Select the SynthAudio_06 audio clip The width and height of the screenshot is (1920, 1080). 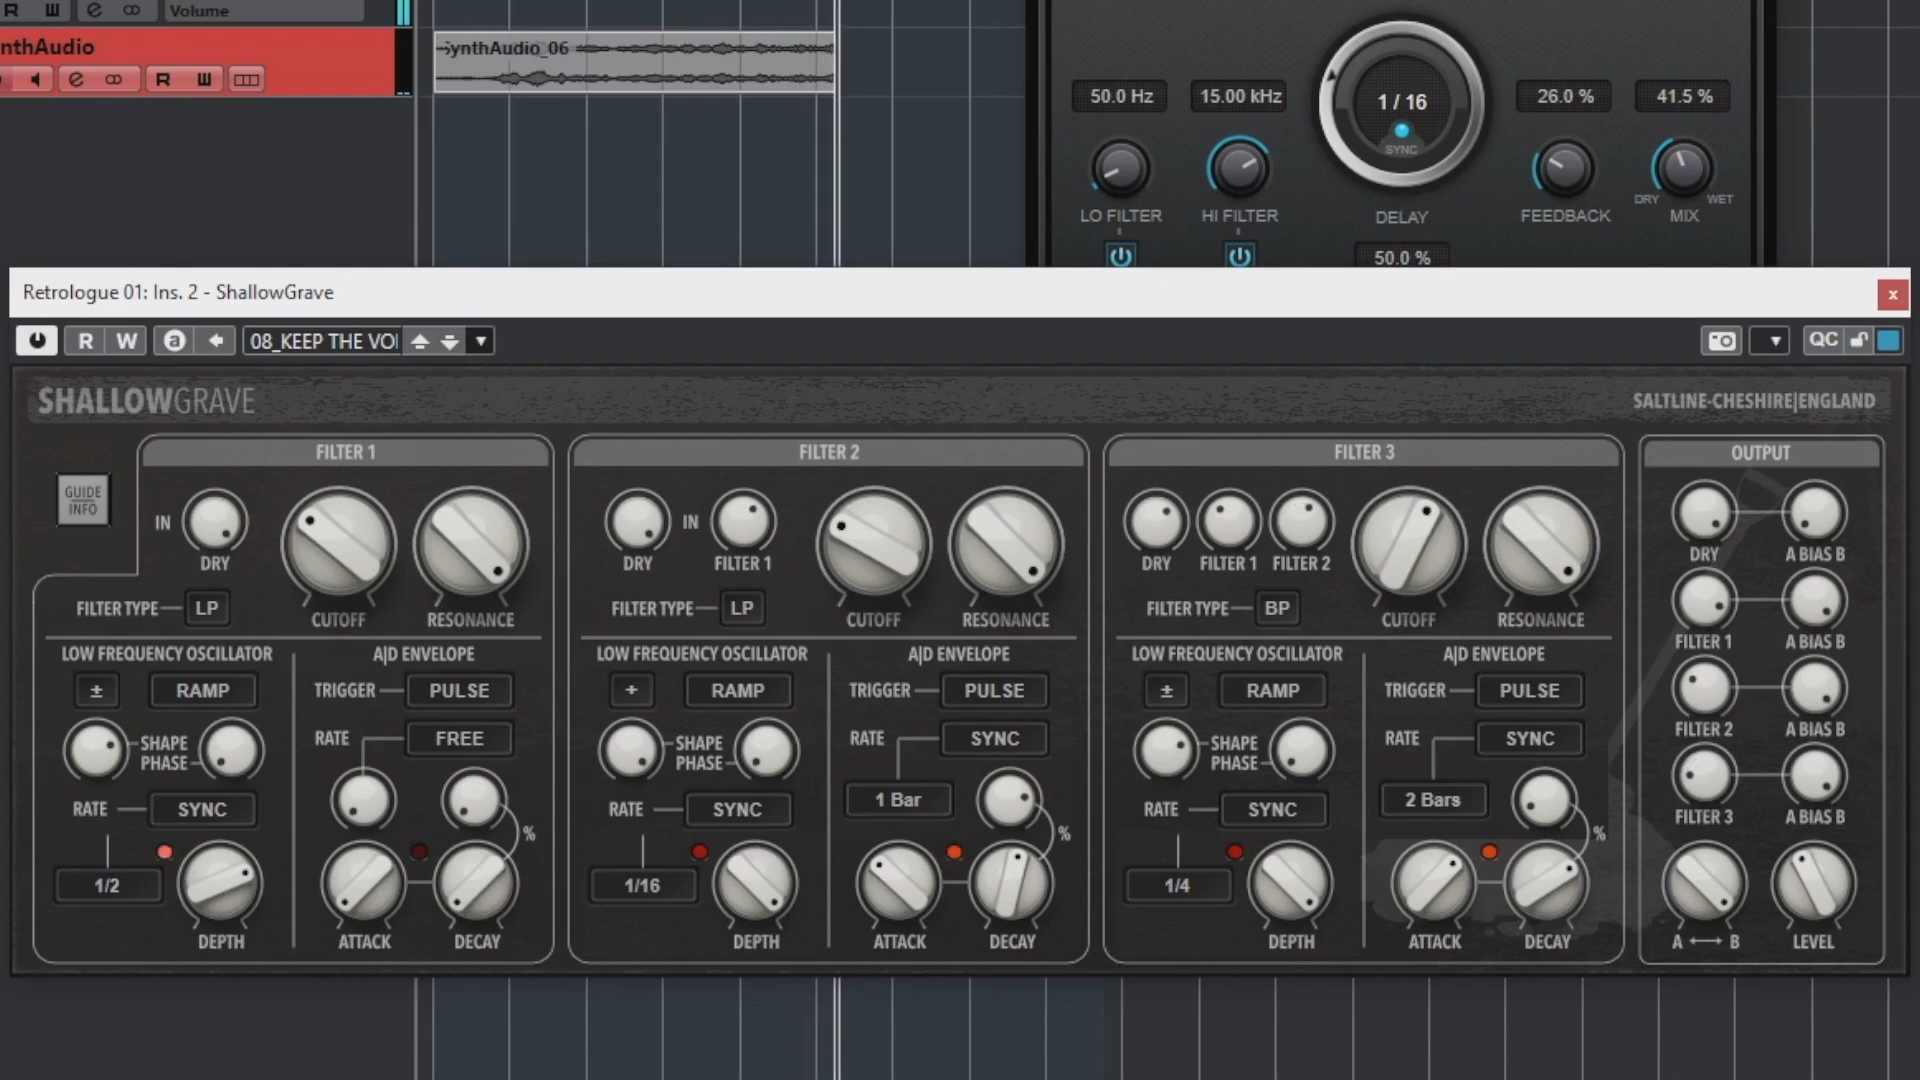(634, 62)
